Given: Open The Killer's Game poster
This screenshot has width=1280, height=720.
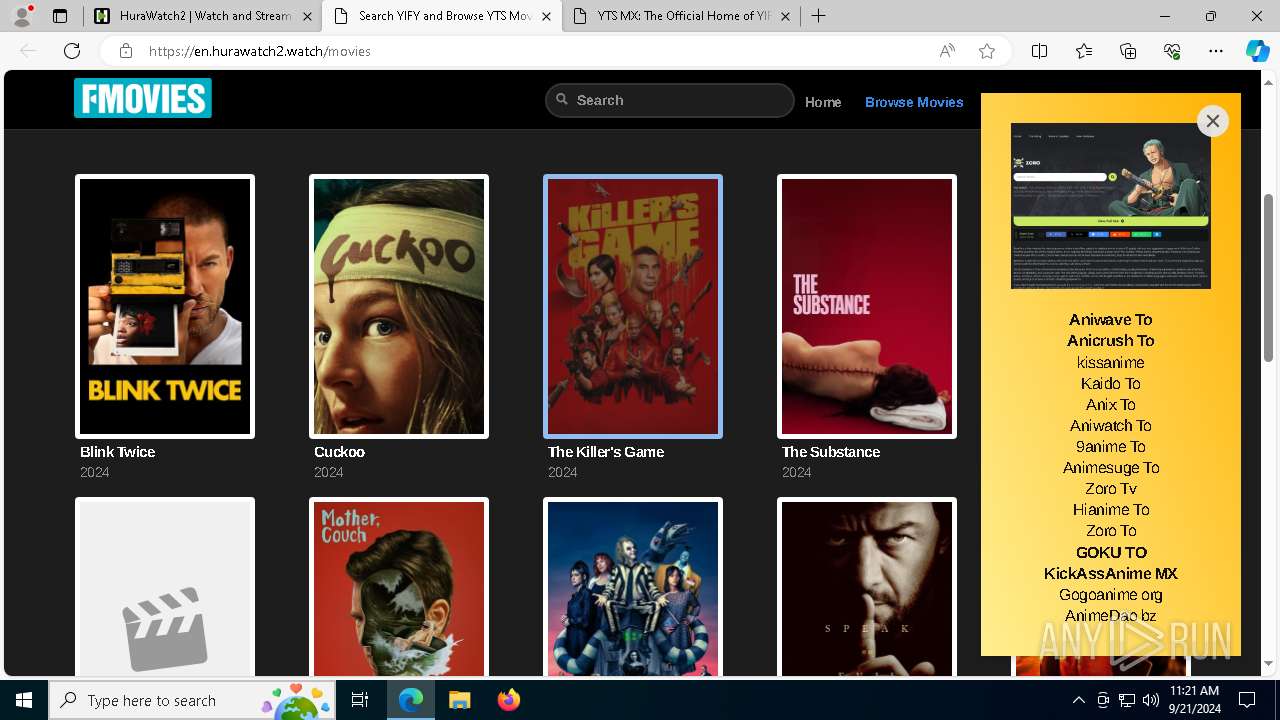Looking at the screenshot, I should (633, 306).
